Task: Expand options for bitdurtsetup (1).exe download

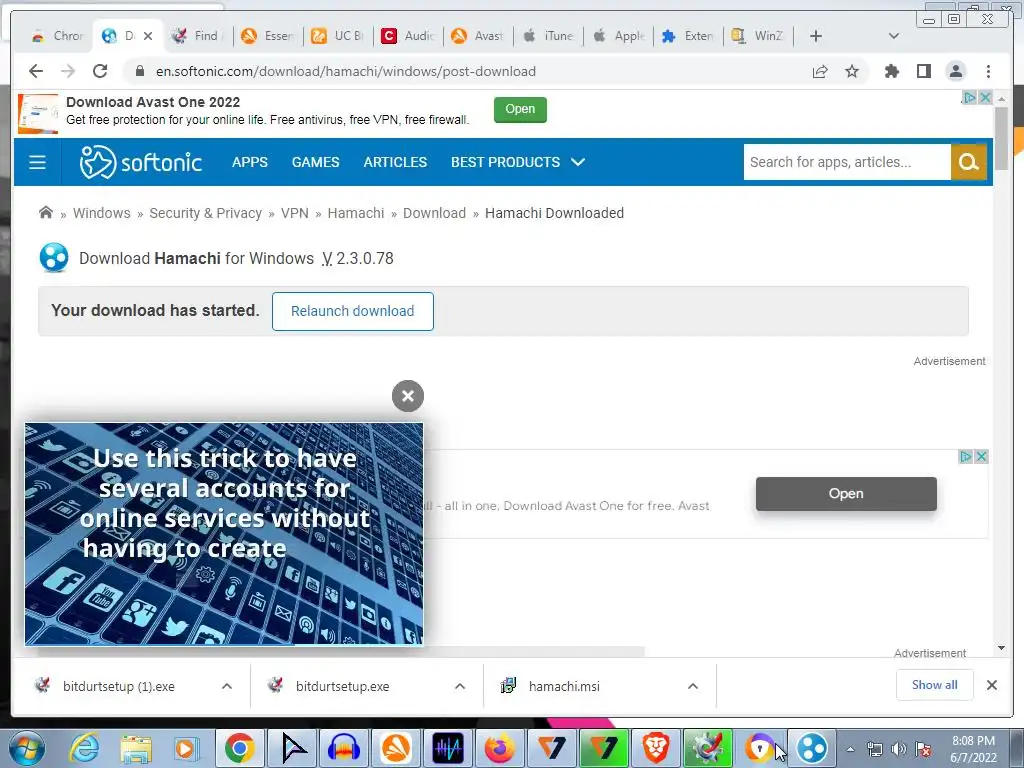Action: click(x=227, y=686)
